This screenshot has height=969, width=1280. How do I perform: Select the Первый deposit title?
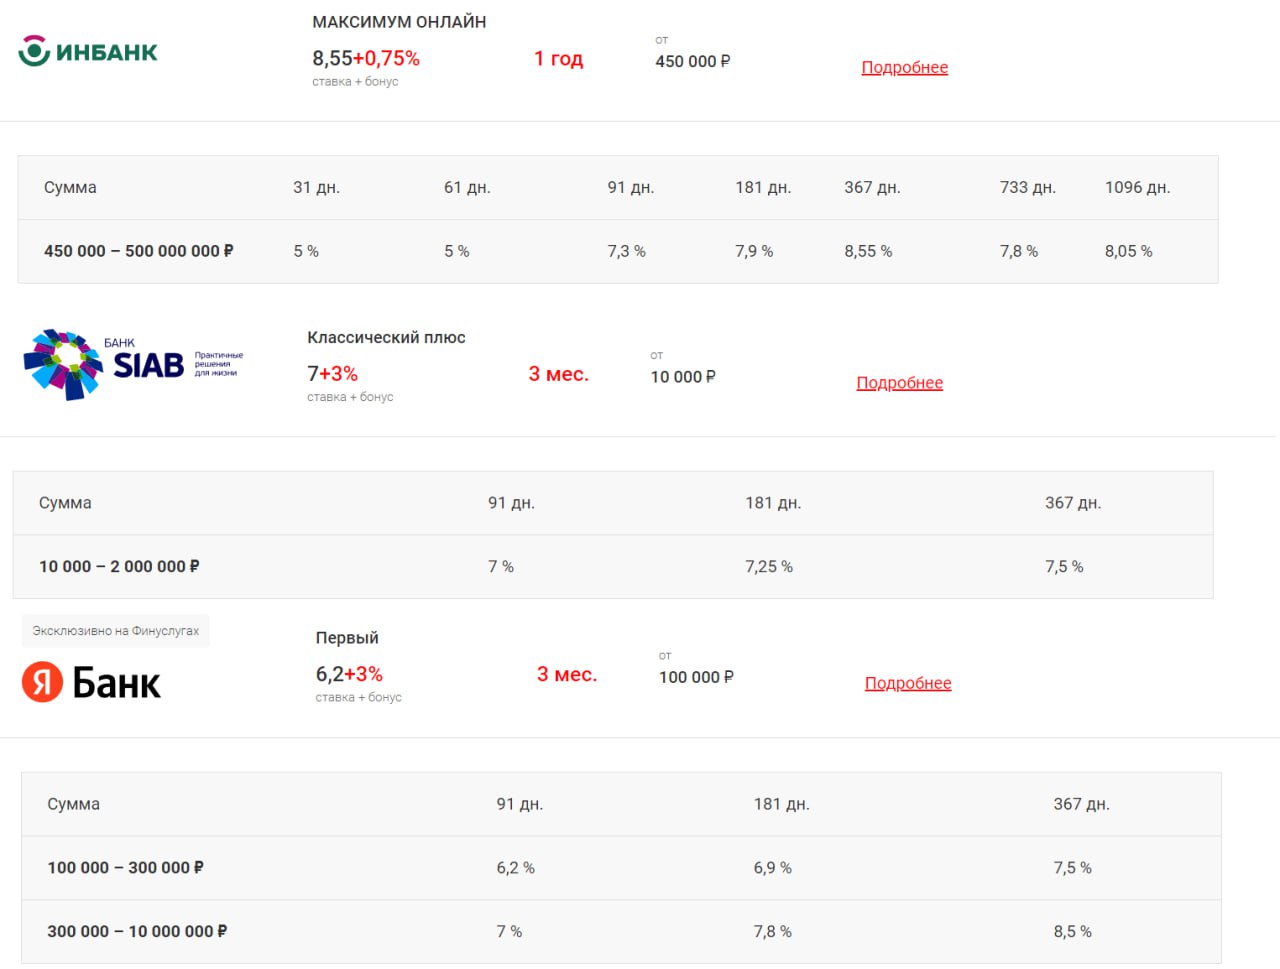(347, 638)
